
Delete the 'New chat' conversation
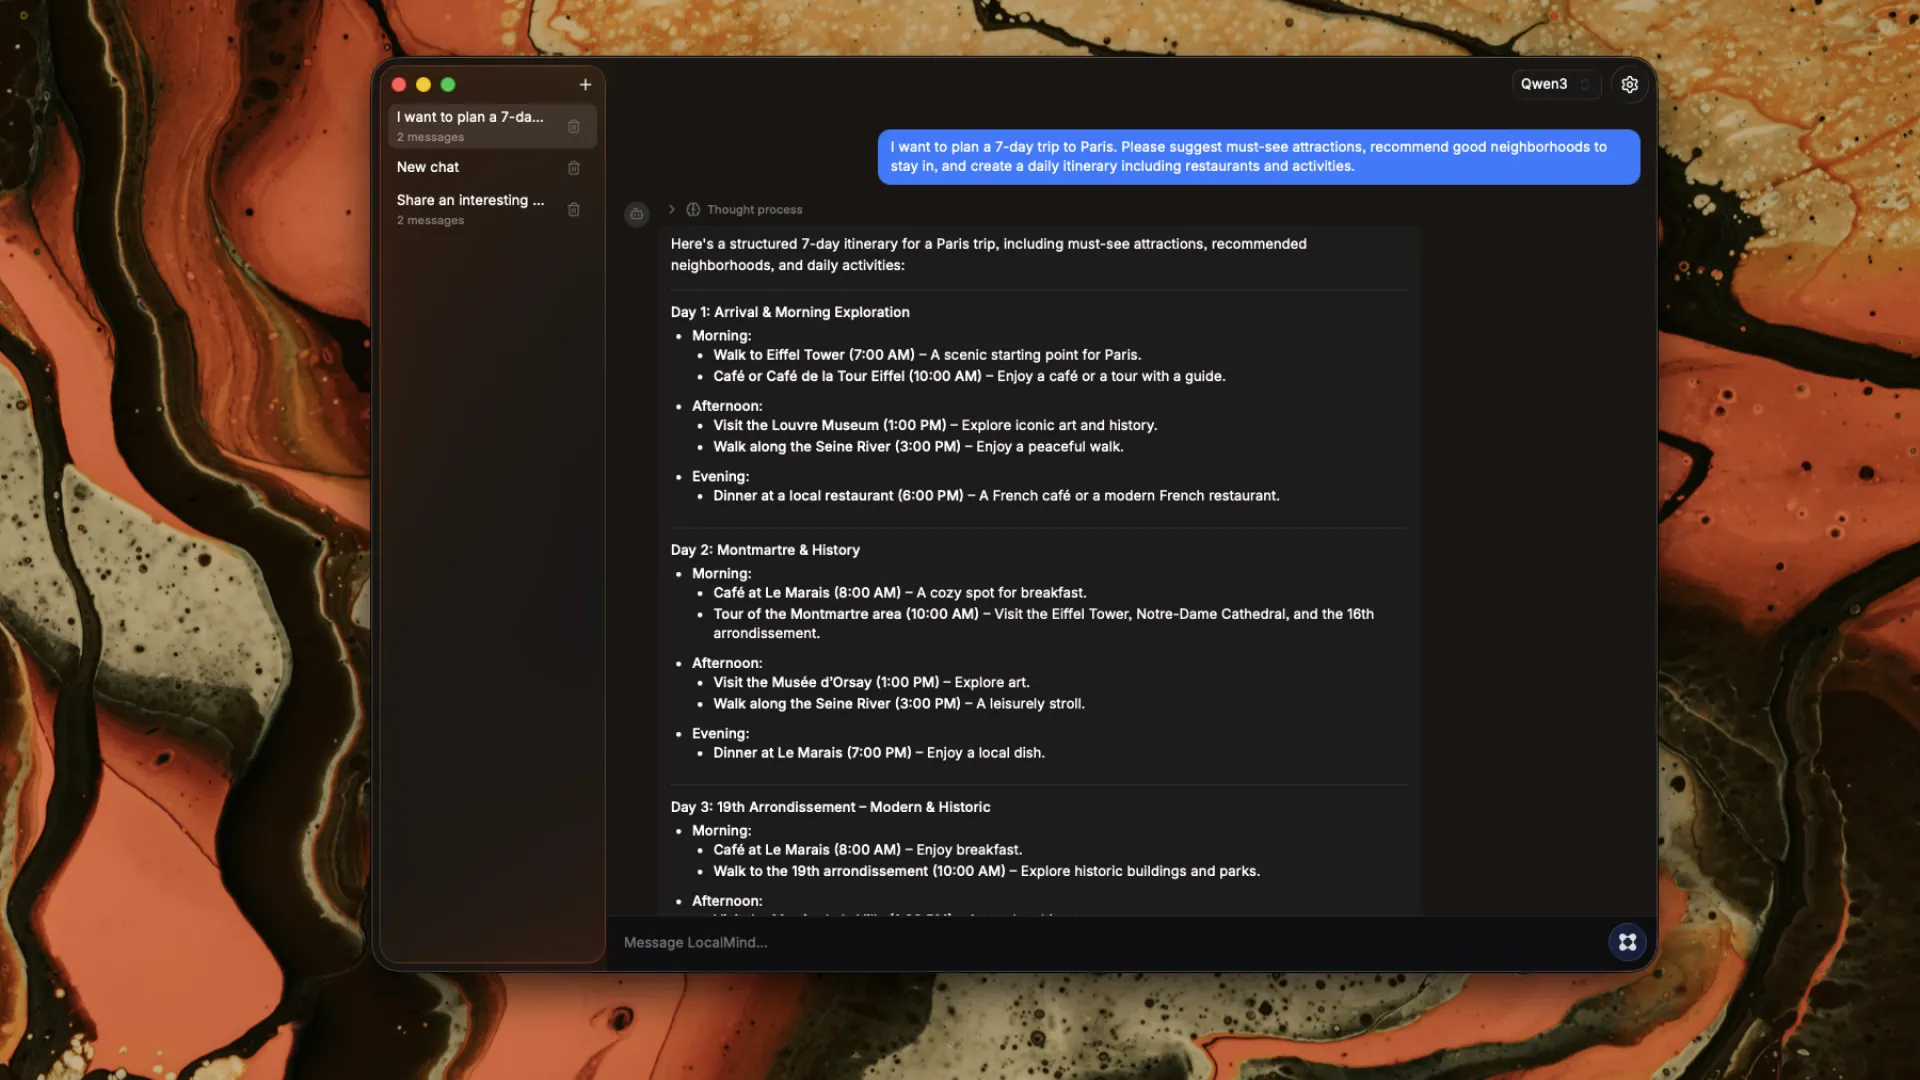click(574, 168)
